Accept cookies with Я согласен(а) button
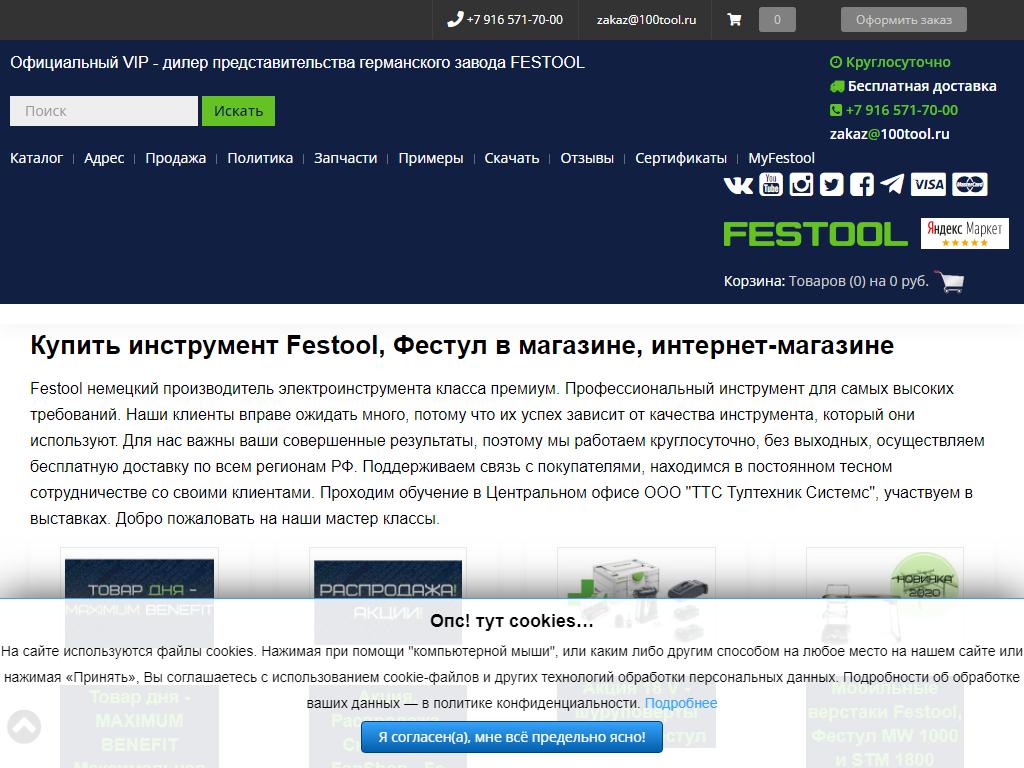1024x768 pixels. pos(512,737)
